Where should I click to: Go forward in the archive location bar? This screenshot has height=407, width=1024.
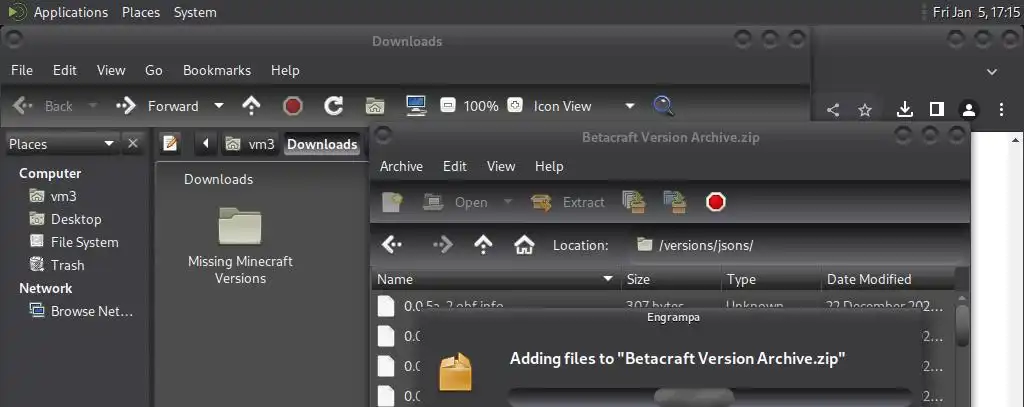[443, 245]
